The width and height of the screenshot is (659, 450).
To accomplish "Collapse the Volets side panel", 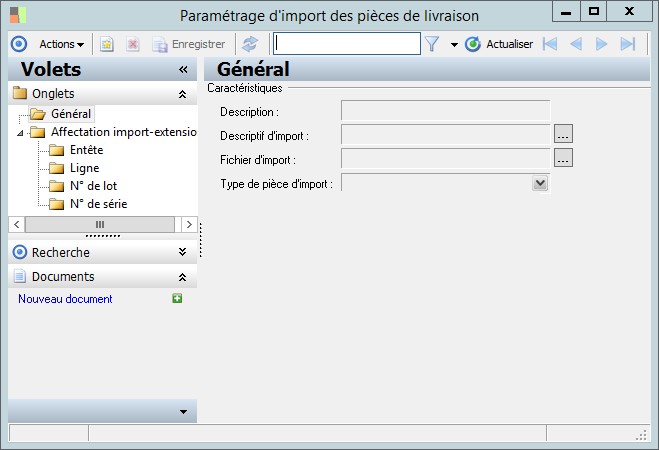I will [183, 70].
